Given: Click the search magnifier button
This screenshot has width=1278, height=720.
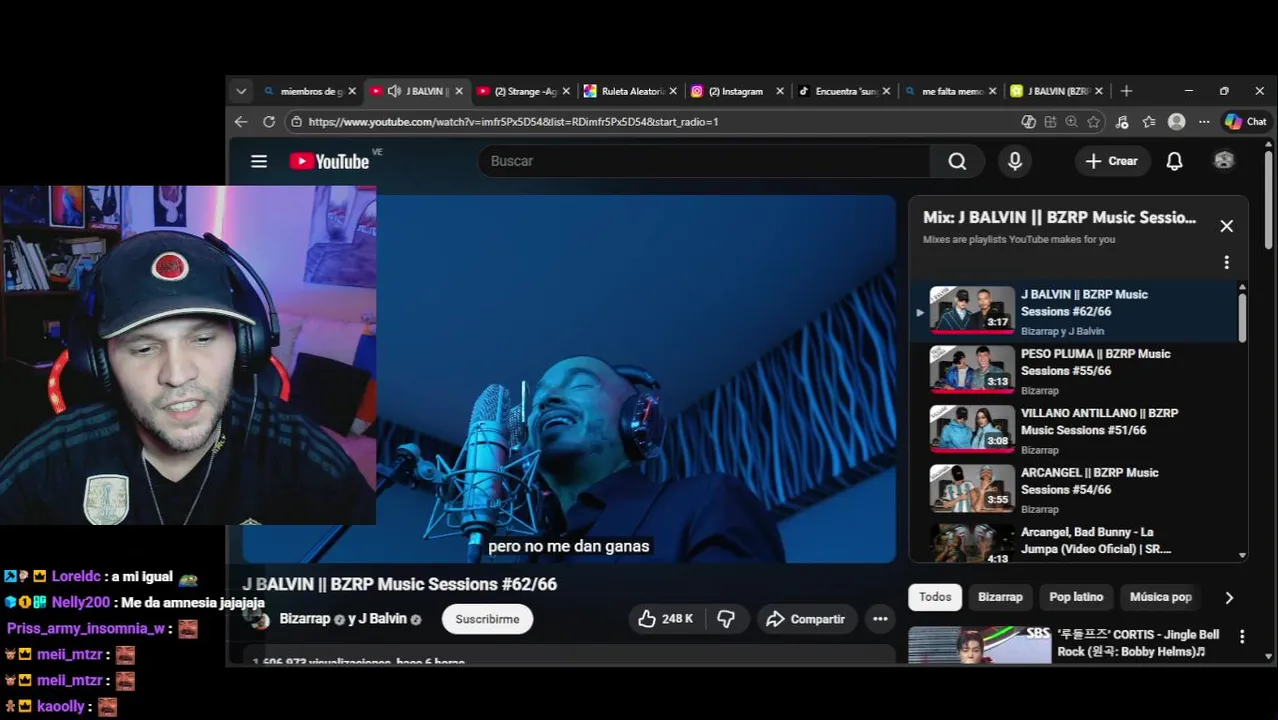Looking at the screenshot, I should click(957, 161).
